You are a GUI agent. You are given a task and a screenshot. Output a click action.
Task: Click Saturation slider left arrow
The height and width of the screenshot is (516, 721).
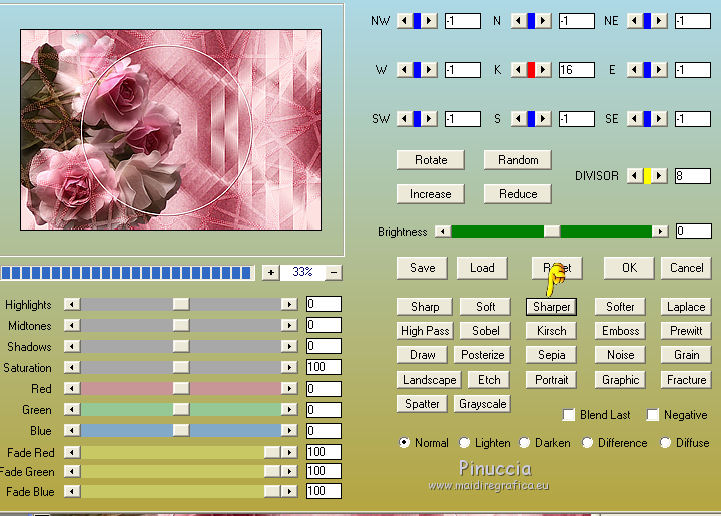pyautogui.click(x=72, y=367)
